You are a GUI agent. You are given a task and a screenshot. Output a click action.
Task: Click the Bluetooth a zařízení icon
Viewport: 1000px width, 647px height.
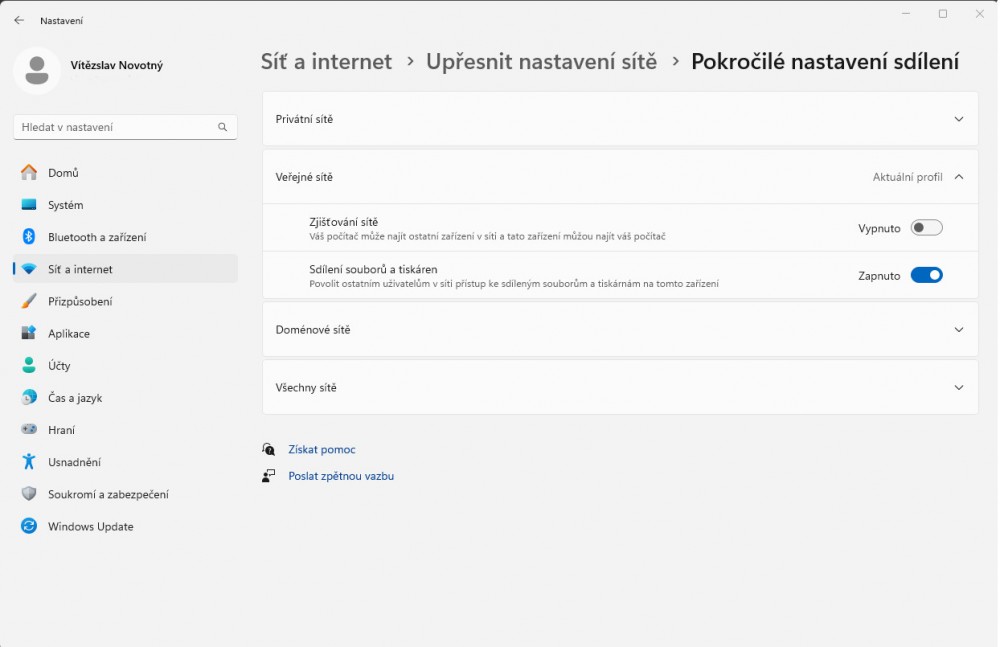[29, 237]
